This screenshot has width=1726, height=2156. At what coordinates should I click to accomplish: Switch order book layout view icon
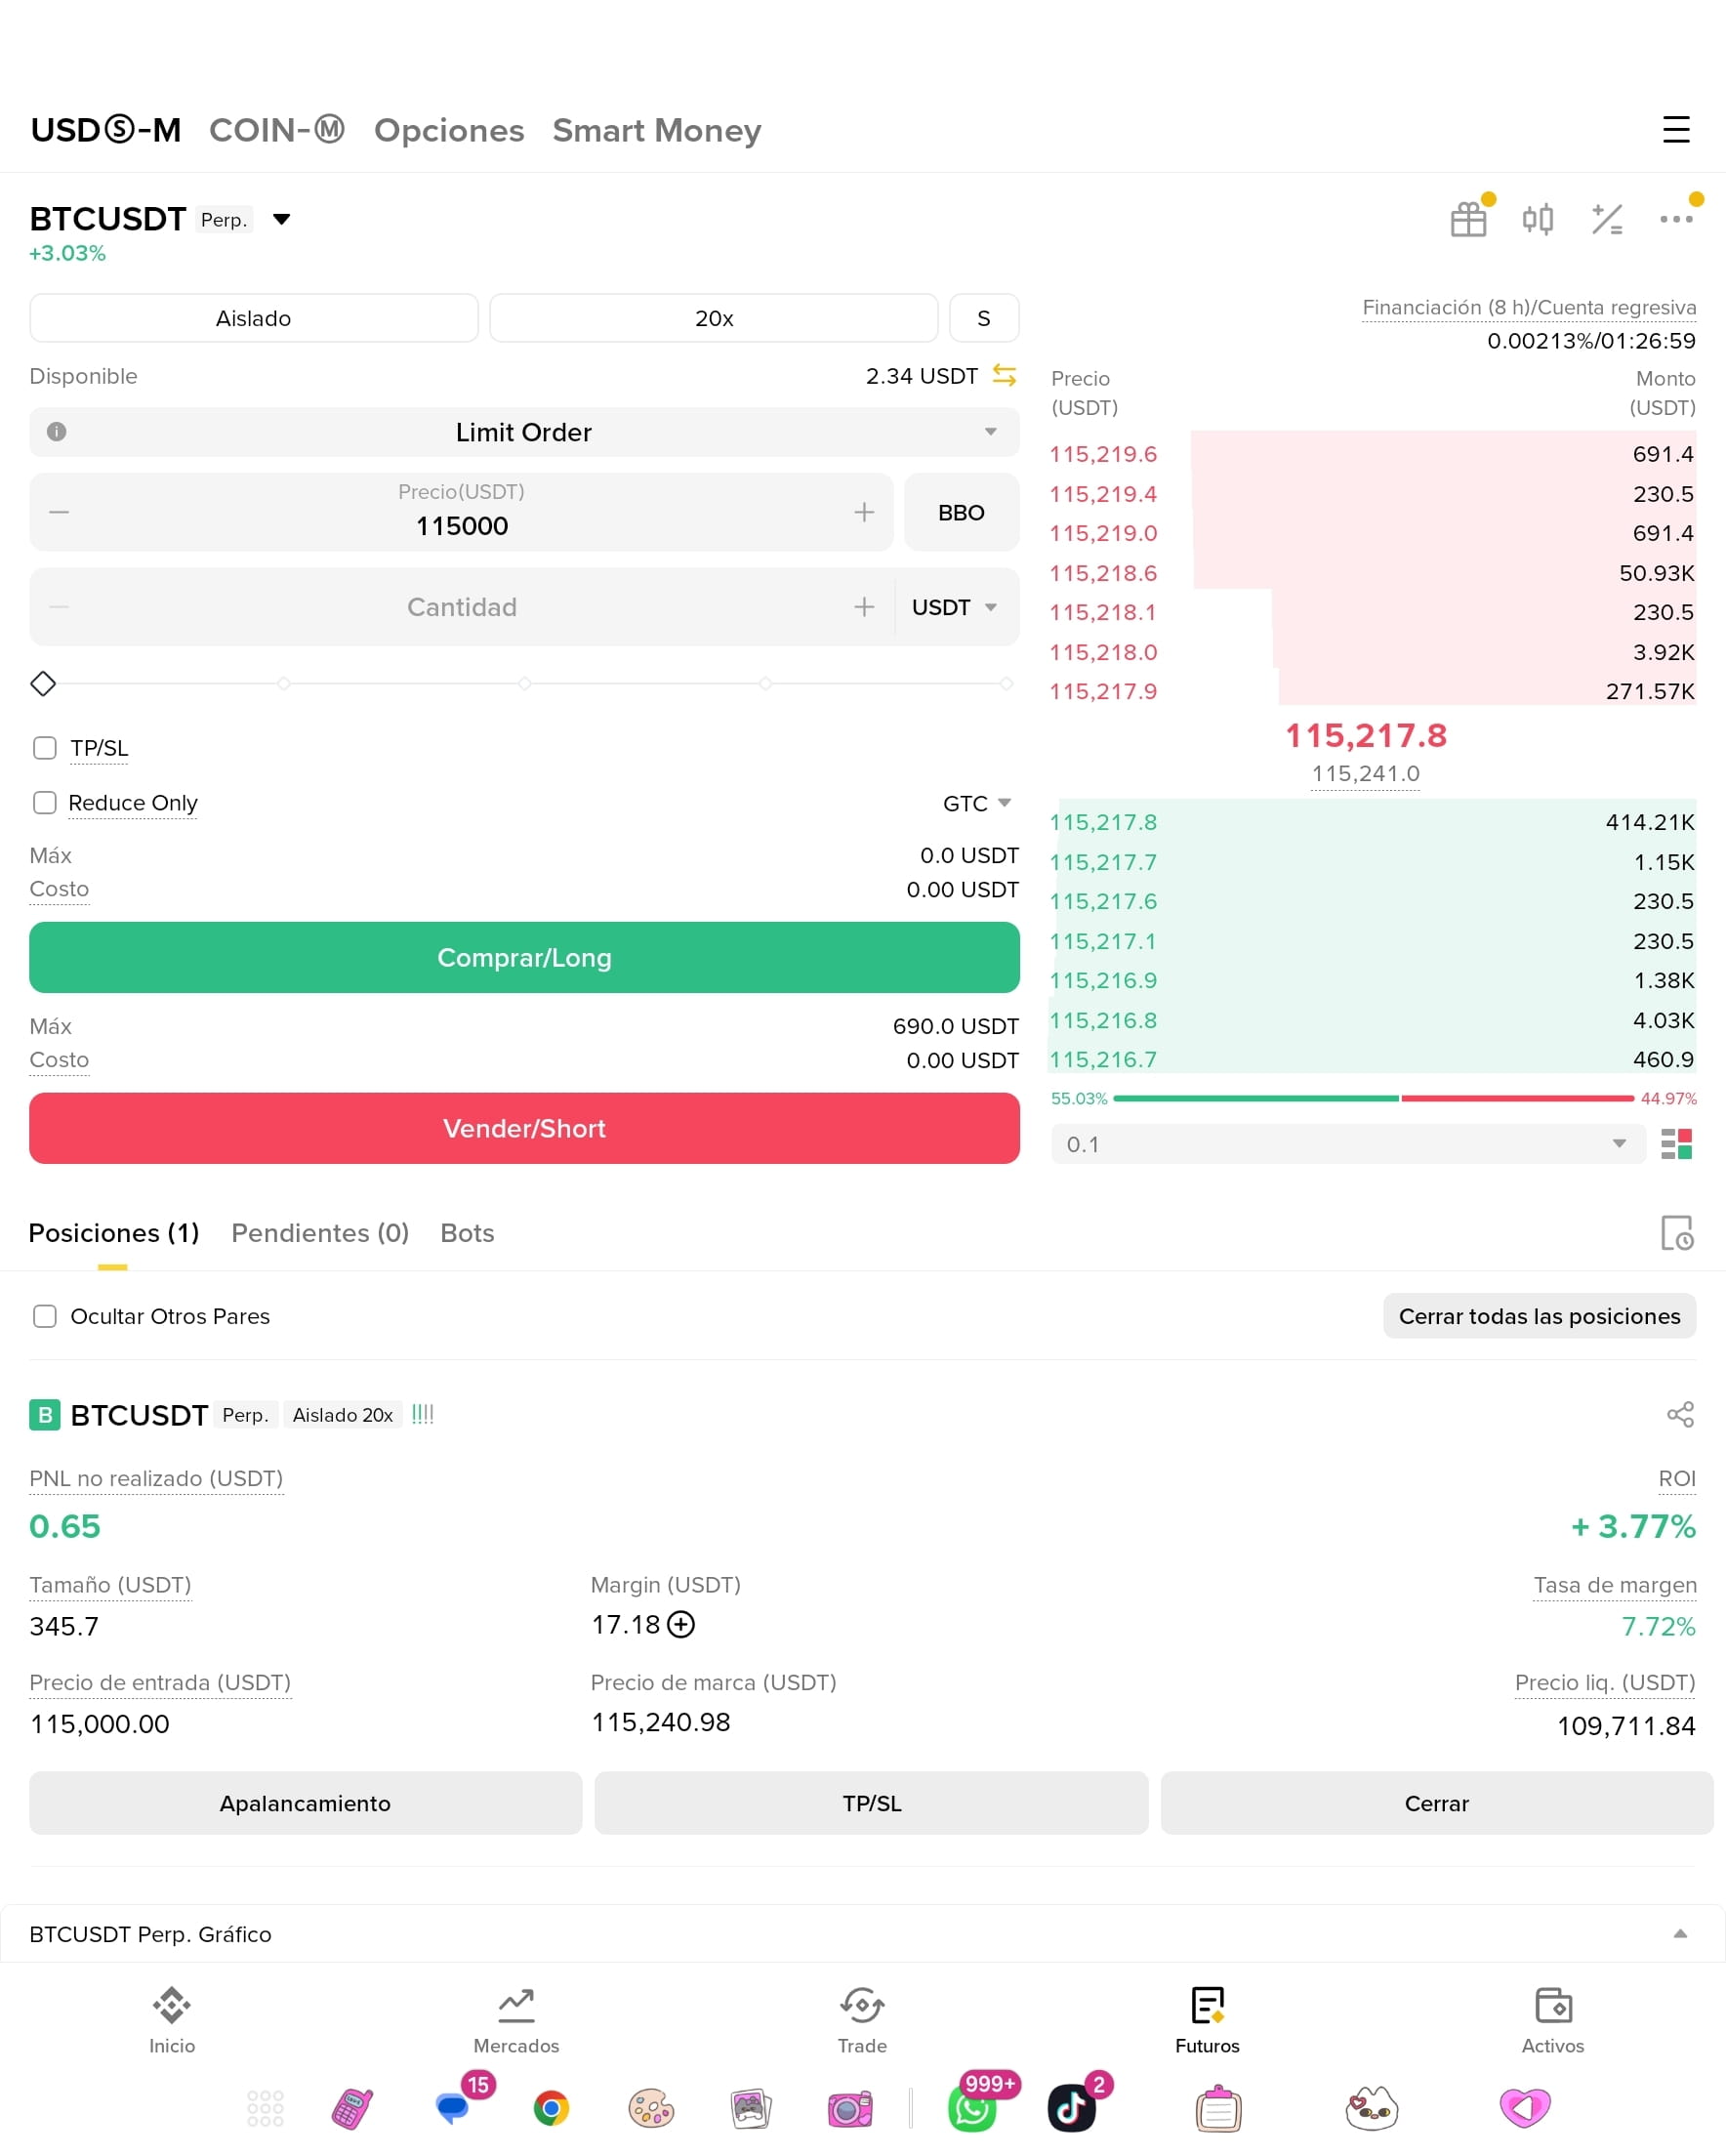1676,1144
